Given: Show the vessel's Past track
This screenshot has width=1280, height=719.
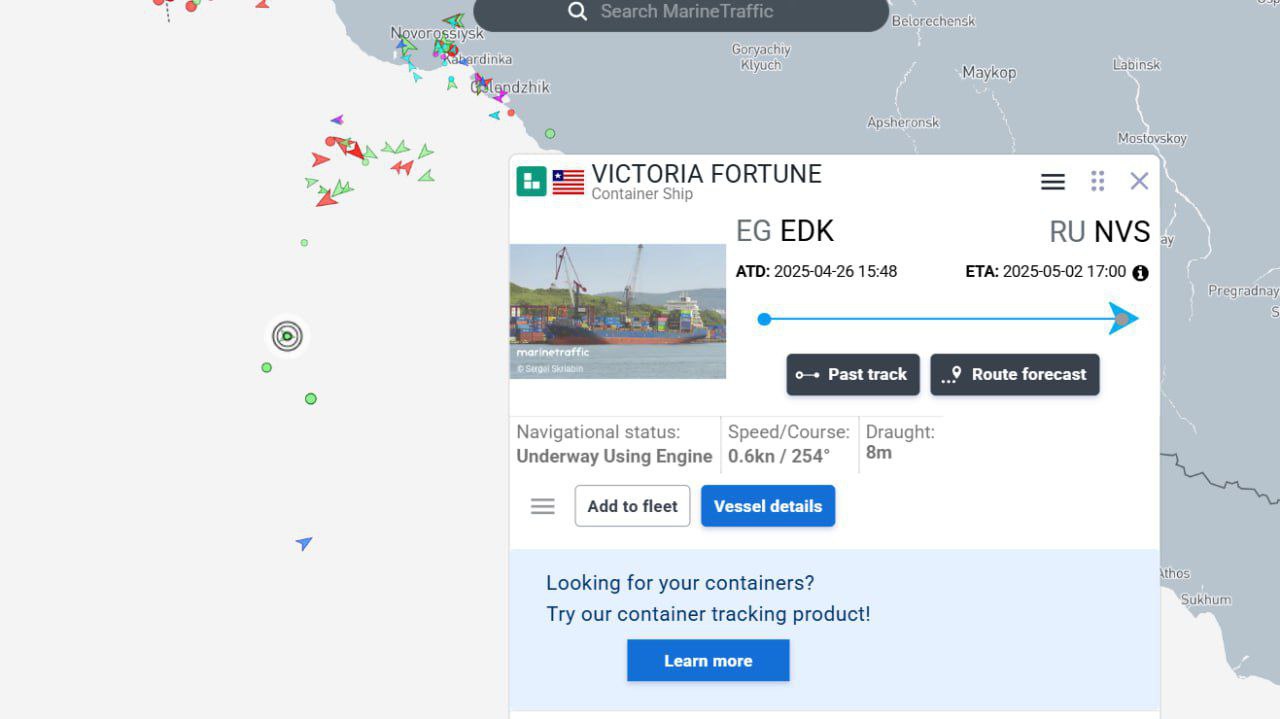Looking at the screenshot, I should 852,374.
